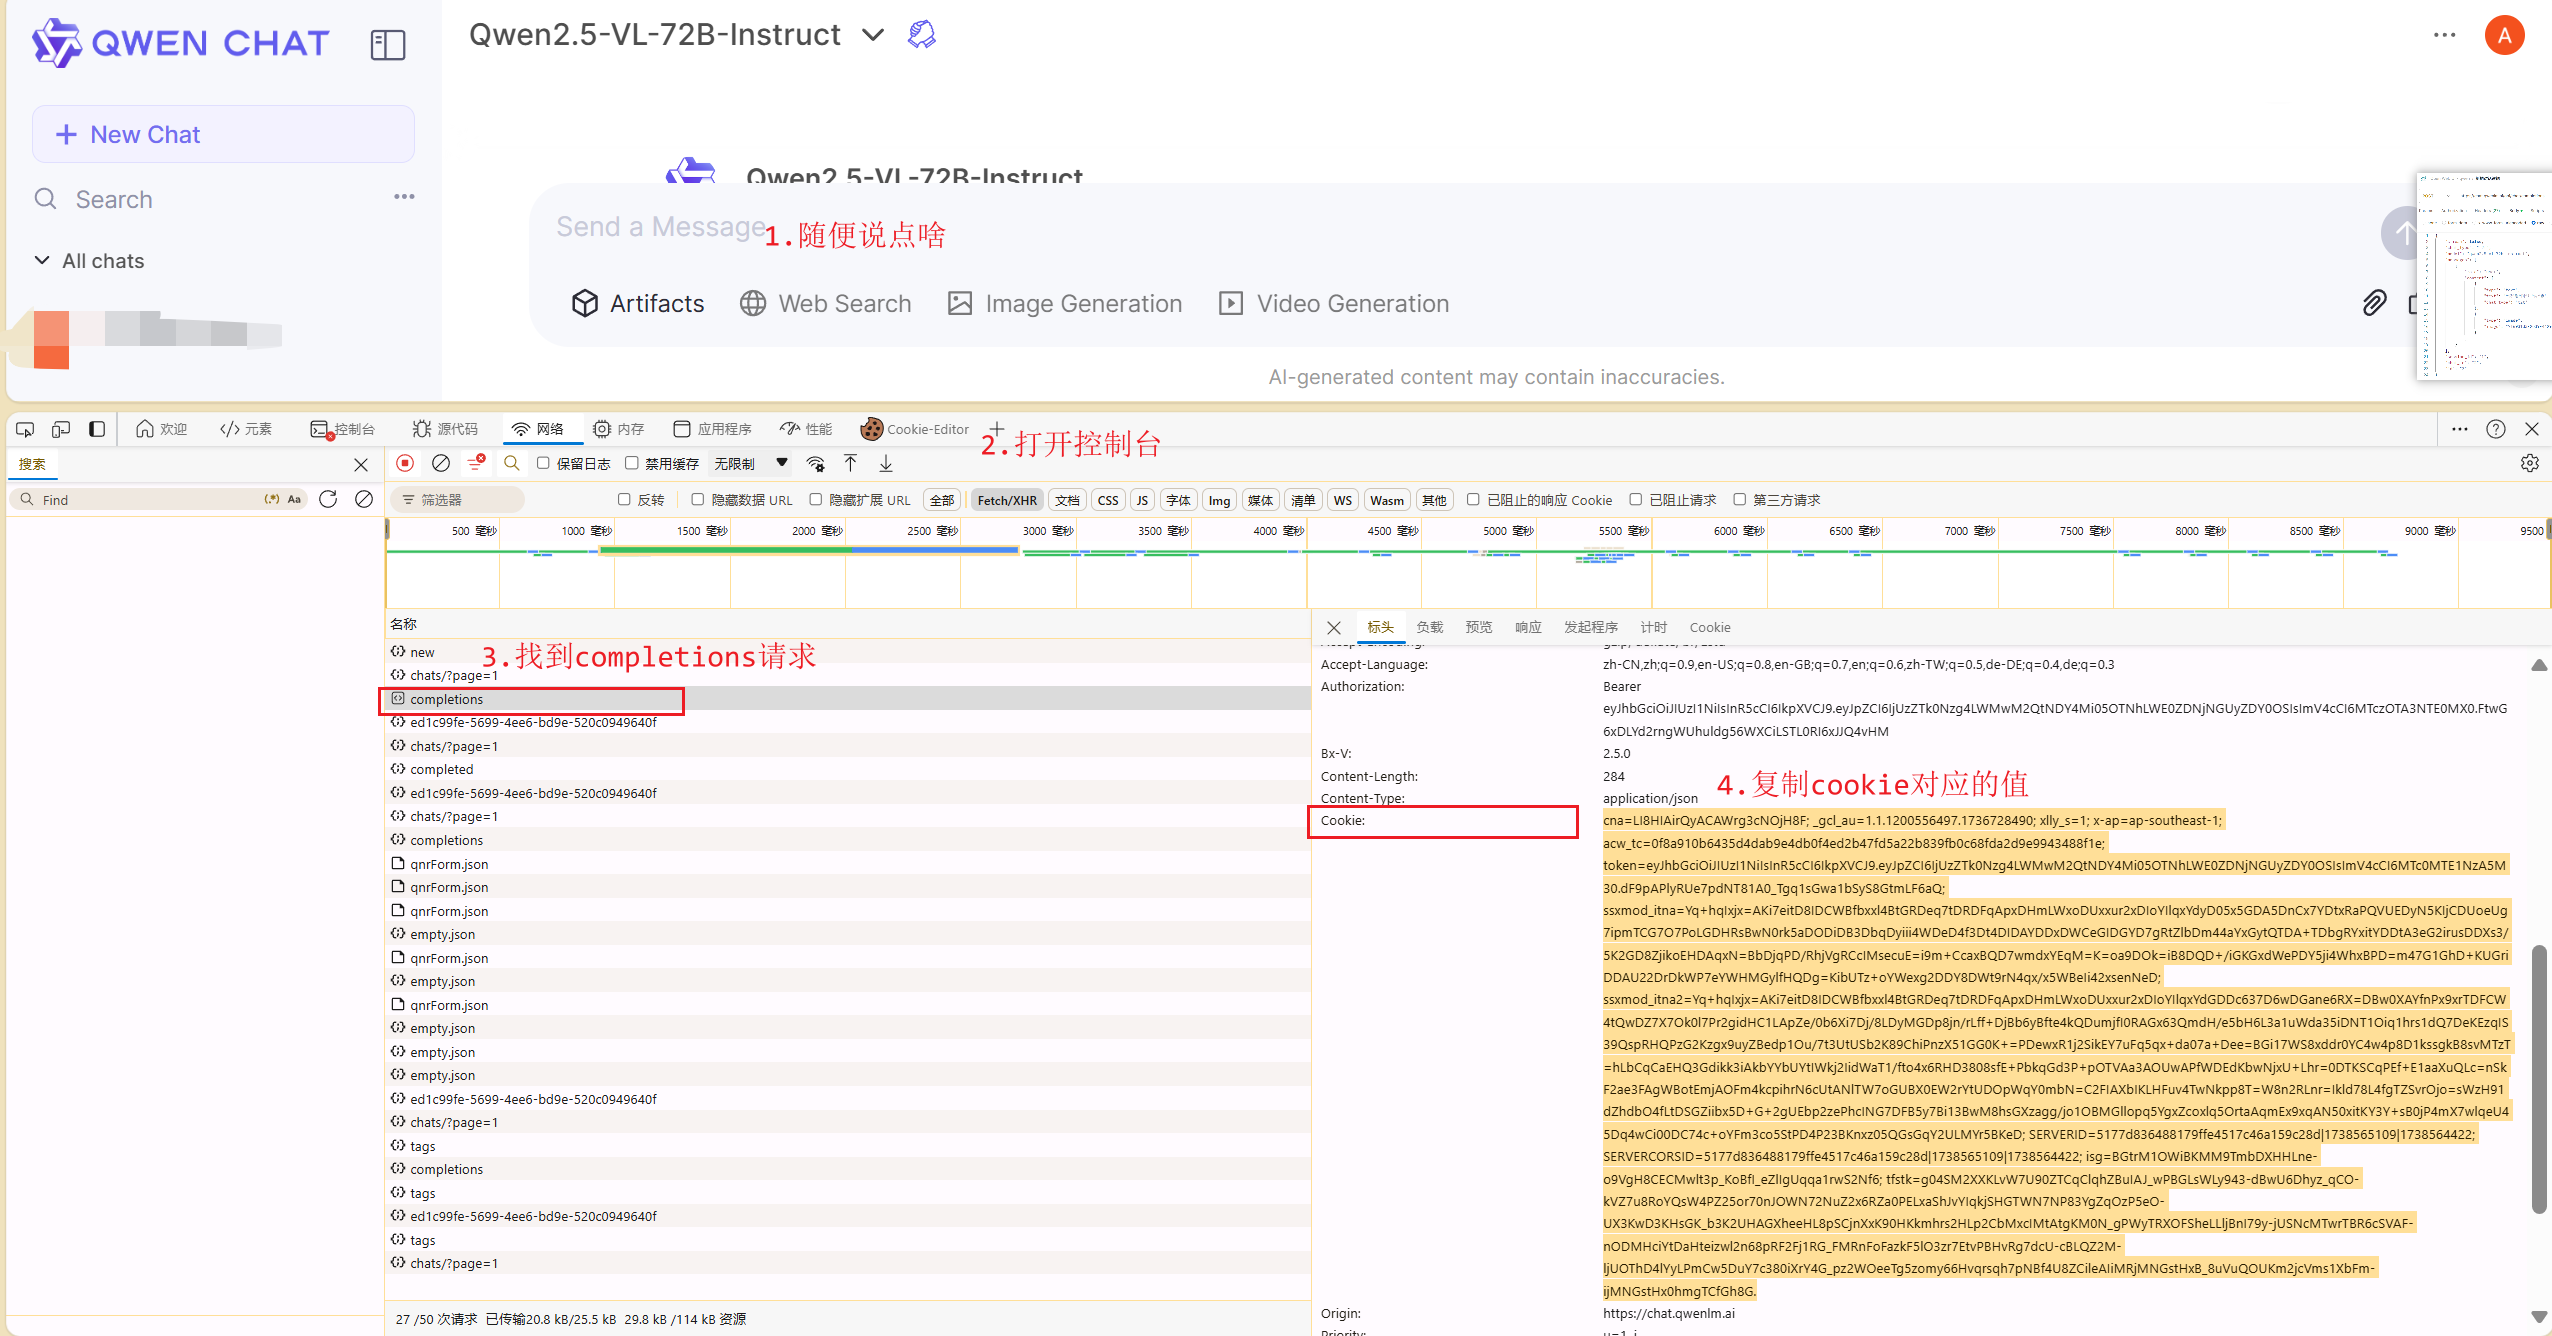Open network settings gear icon
This screenshot has height=1336, width=2552.
click(x=2530, y=463)
